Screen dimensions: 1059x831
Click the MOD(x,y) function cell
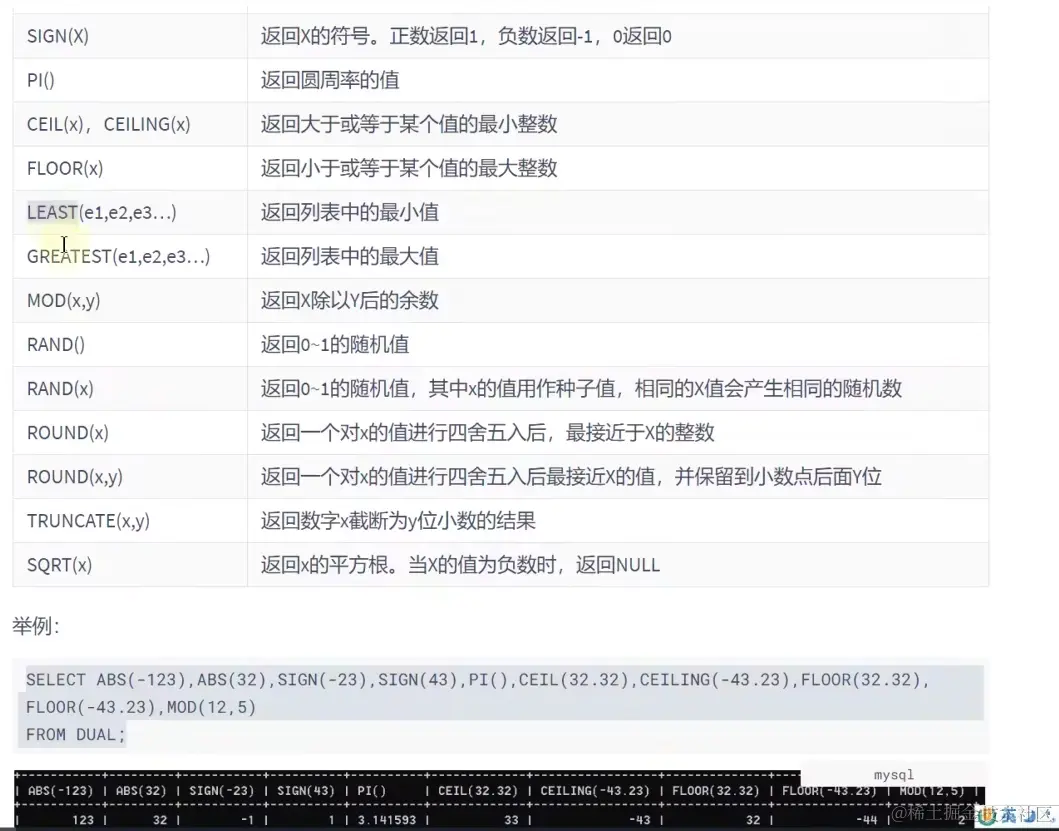click(x=130, y=300)
